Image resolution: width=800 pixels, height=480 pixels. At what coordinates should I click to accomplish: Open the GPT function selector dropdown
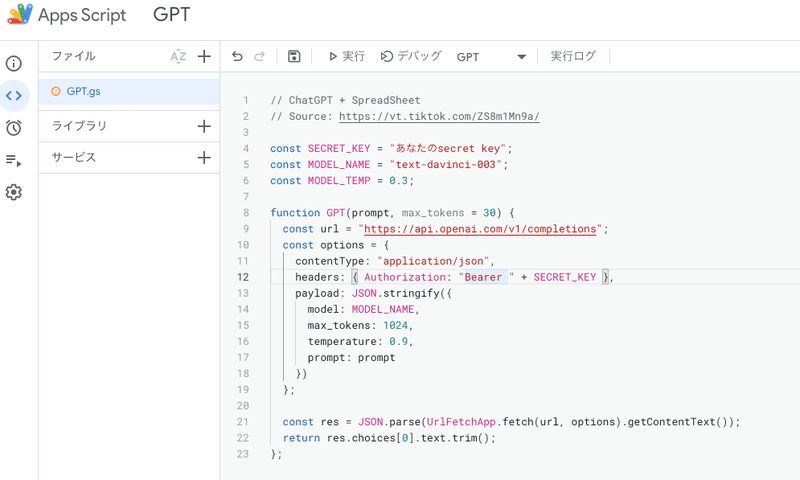(491, 57)
